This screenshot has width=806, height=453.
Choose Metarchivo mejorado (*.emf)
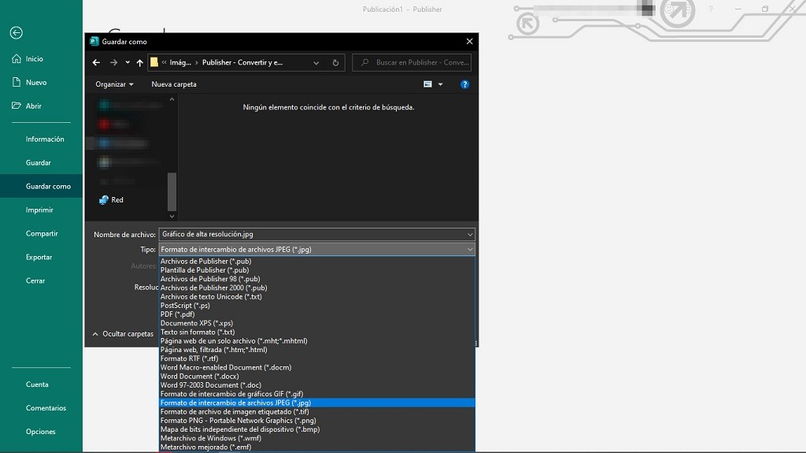pos(317,447)
